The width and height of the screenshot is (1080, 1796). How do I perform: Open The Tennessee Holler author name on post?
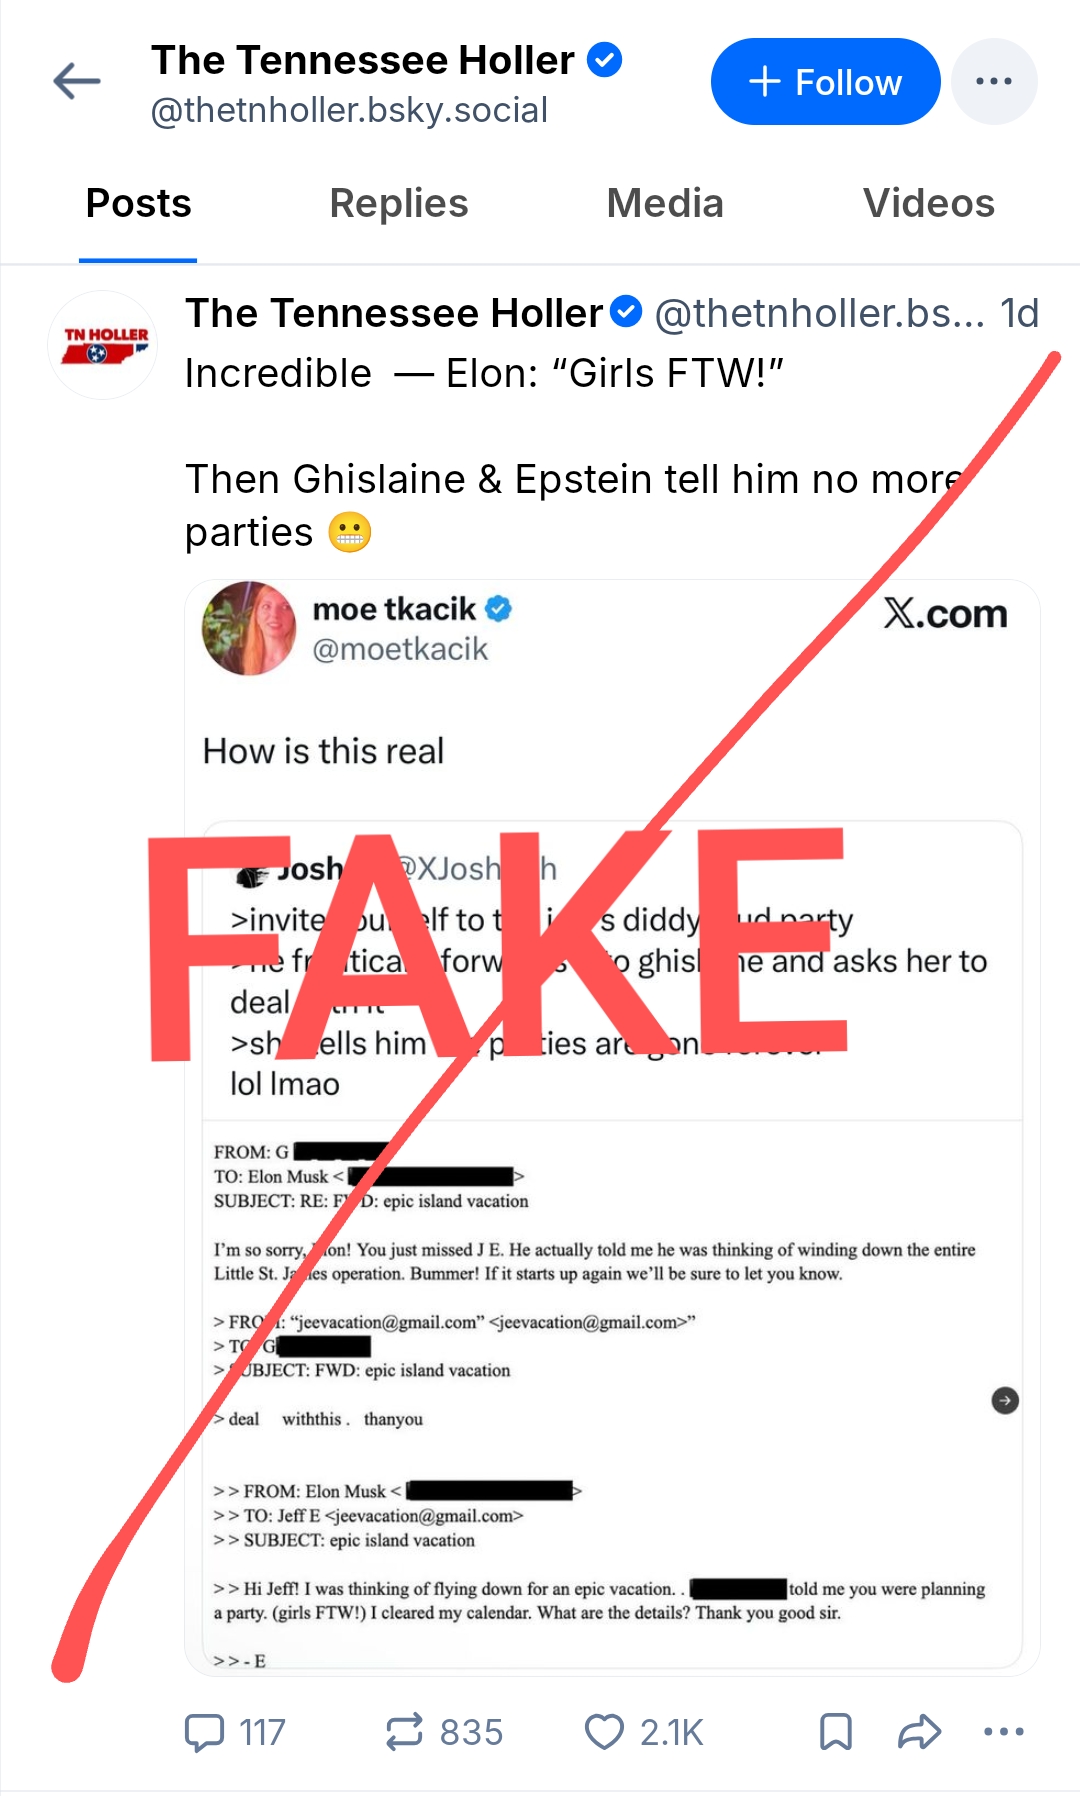point(394,314)
